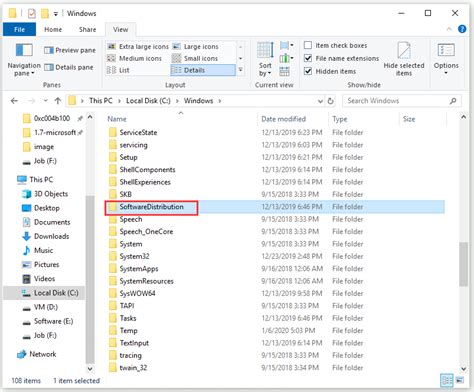Refresh the Windows folder view

[330, 101]
